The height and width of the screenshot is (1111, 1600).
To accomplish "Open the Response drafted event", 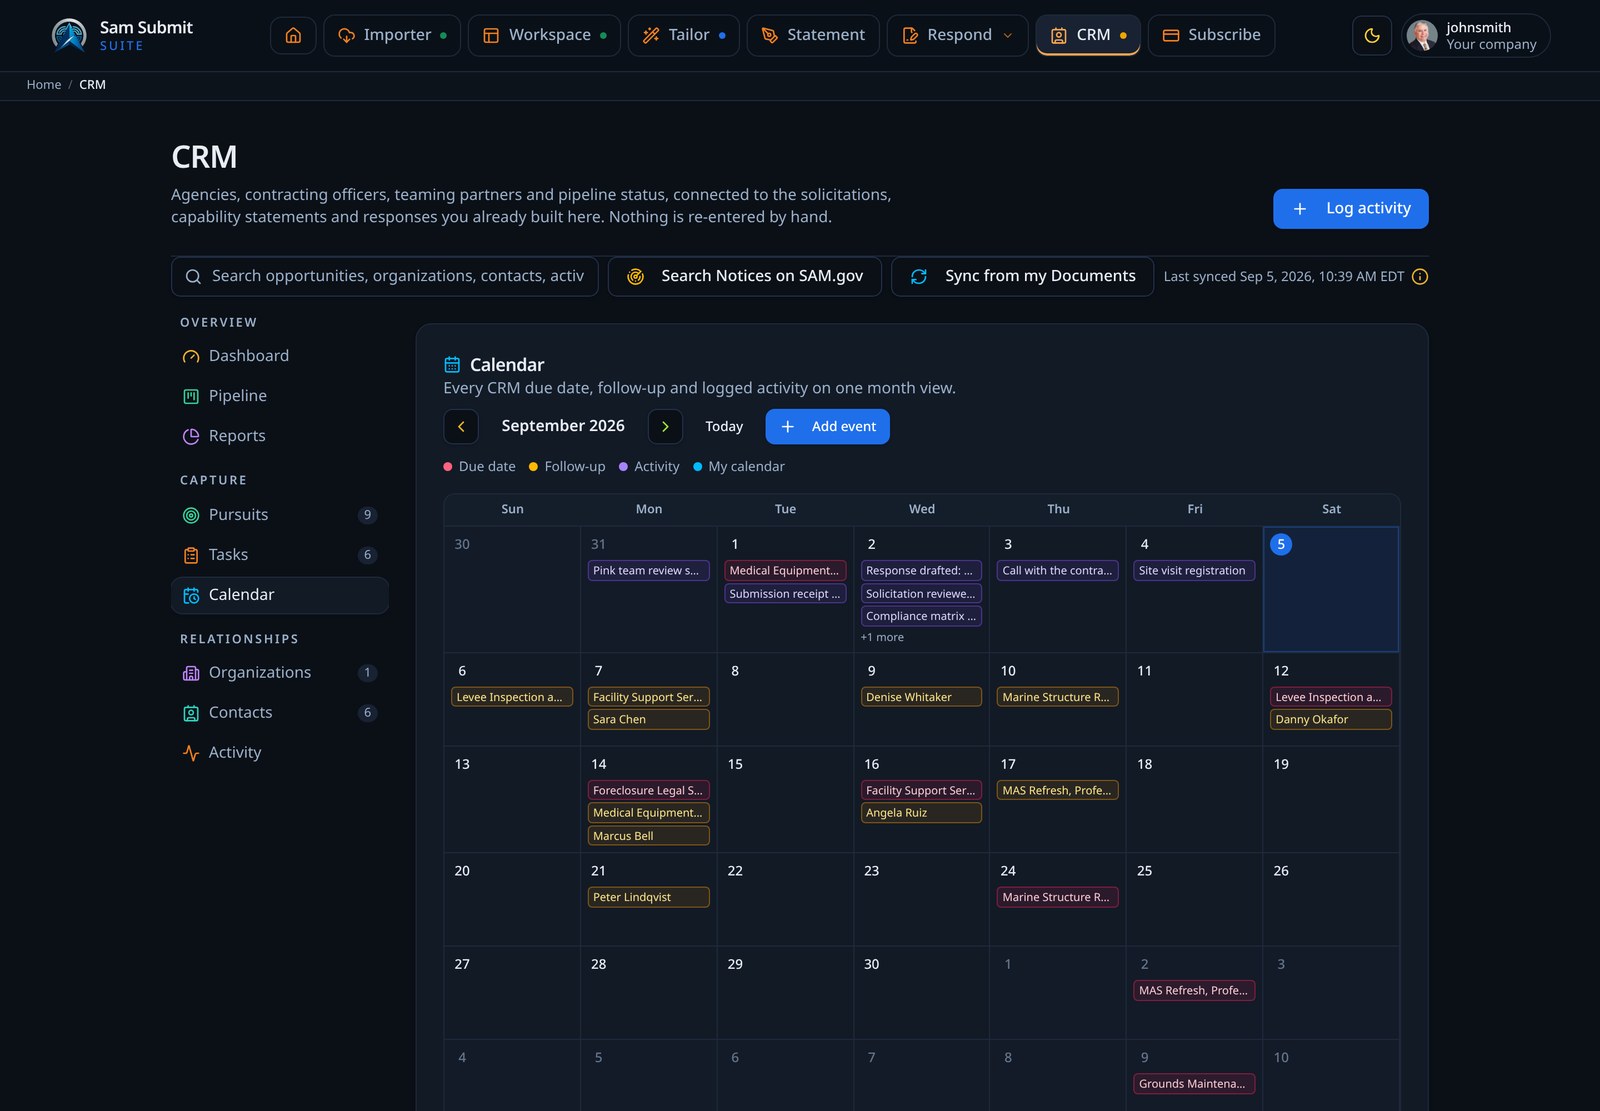I will pos(921,571).
